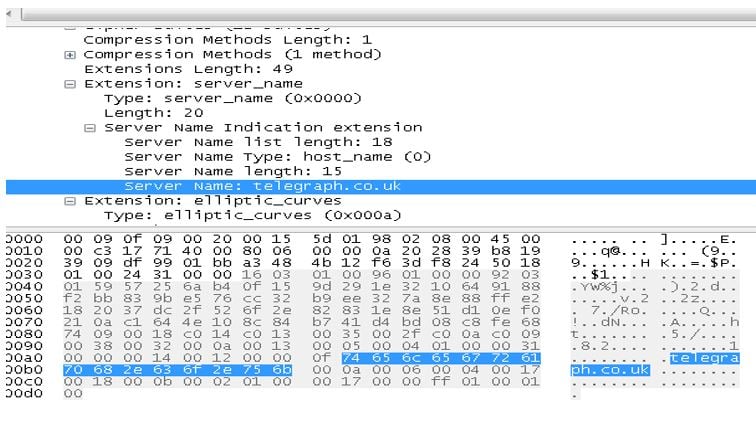
Task: Click hex offset 0060 in bytes pane
Action: pos(24,310)
